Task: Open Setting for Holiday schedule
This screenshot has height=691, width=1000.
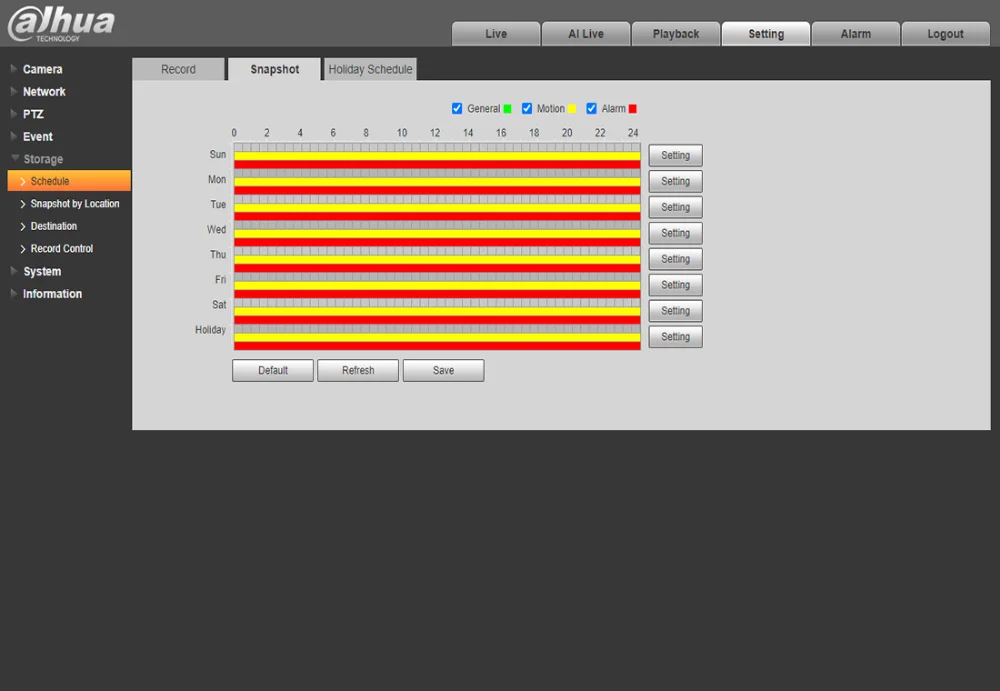Action: 675,336
